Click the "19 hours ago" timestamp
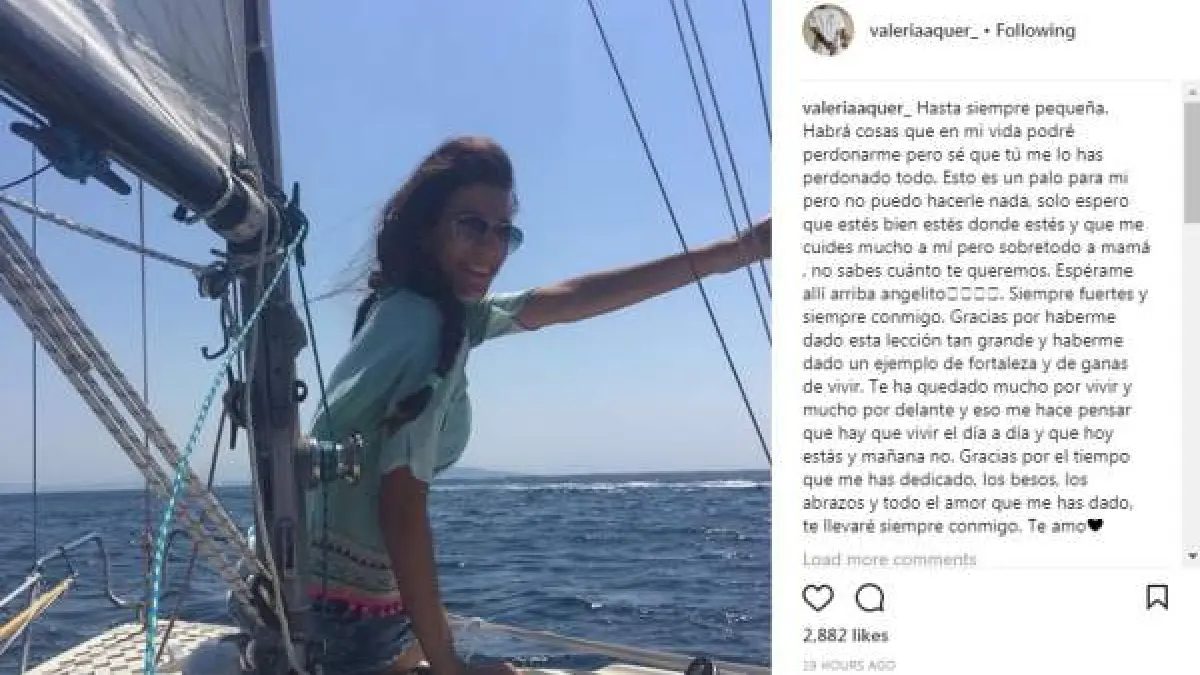Screen dimensions: 1200x675 [848, 664]
